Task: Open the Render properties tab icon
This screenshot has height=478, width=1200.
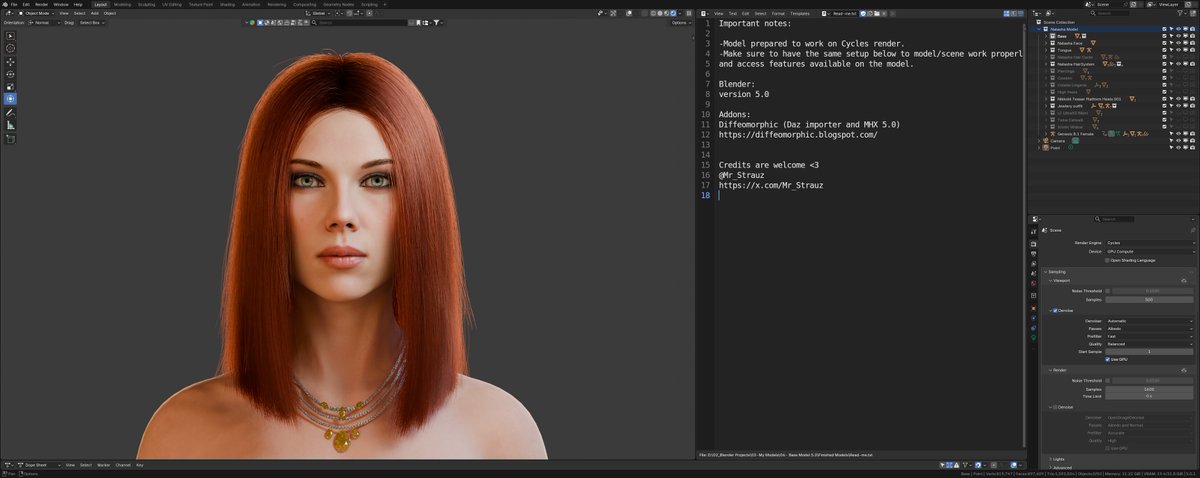Action: pyautogui.click(x=1034, y=244)
